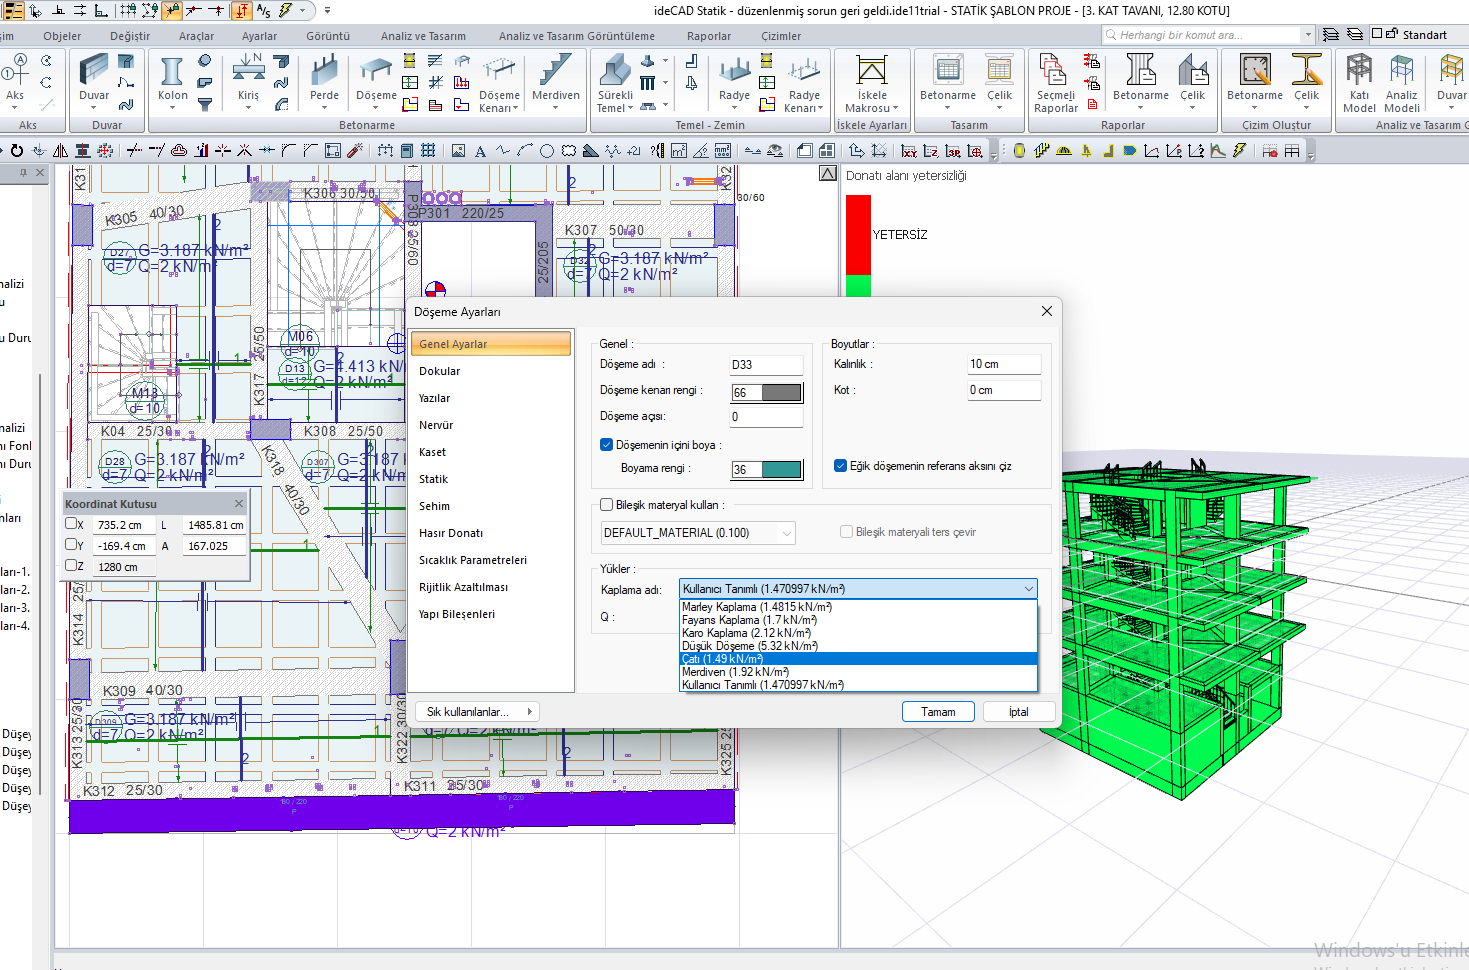The width and height of the screenshot is (1469, 970).
Task: Close the Döşeme Ayarları dialog
Action: click(x=1047, y=311)
